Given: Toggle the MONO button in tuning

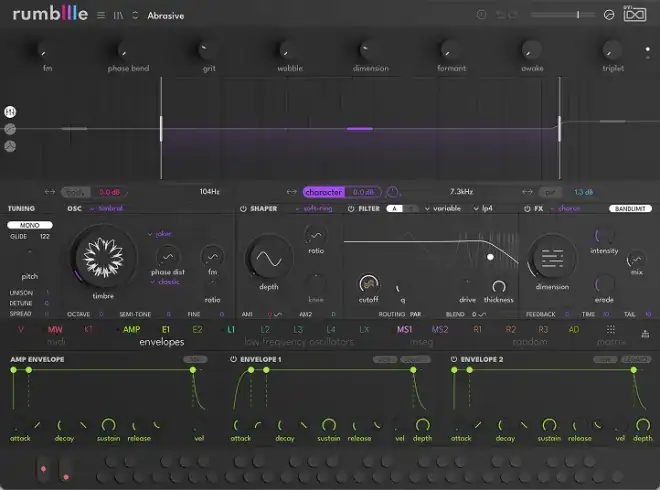Looking at the screenshot, I should pos(29,225).
